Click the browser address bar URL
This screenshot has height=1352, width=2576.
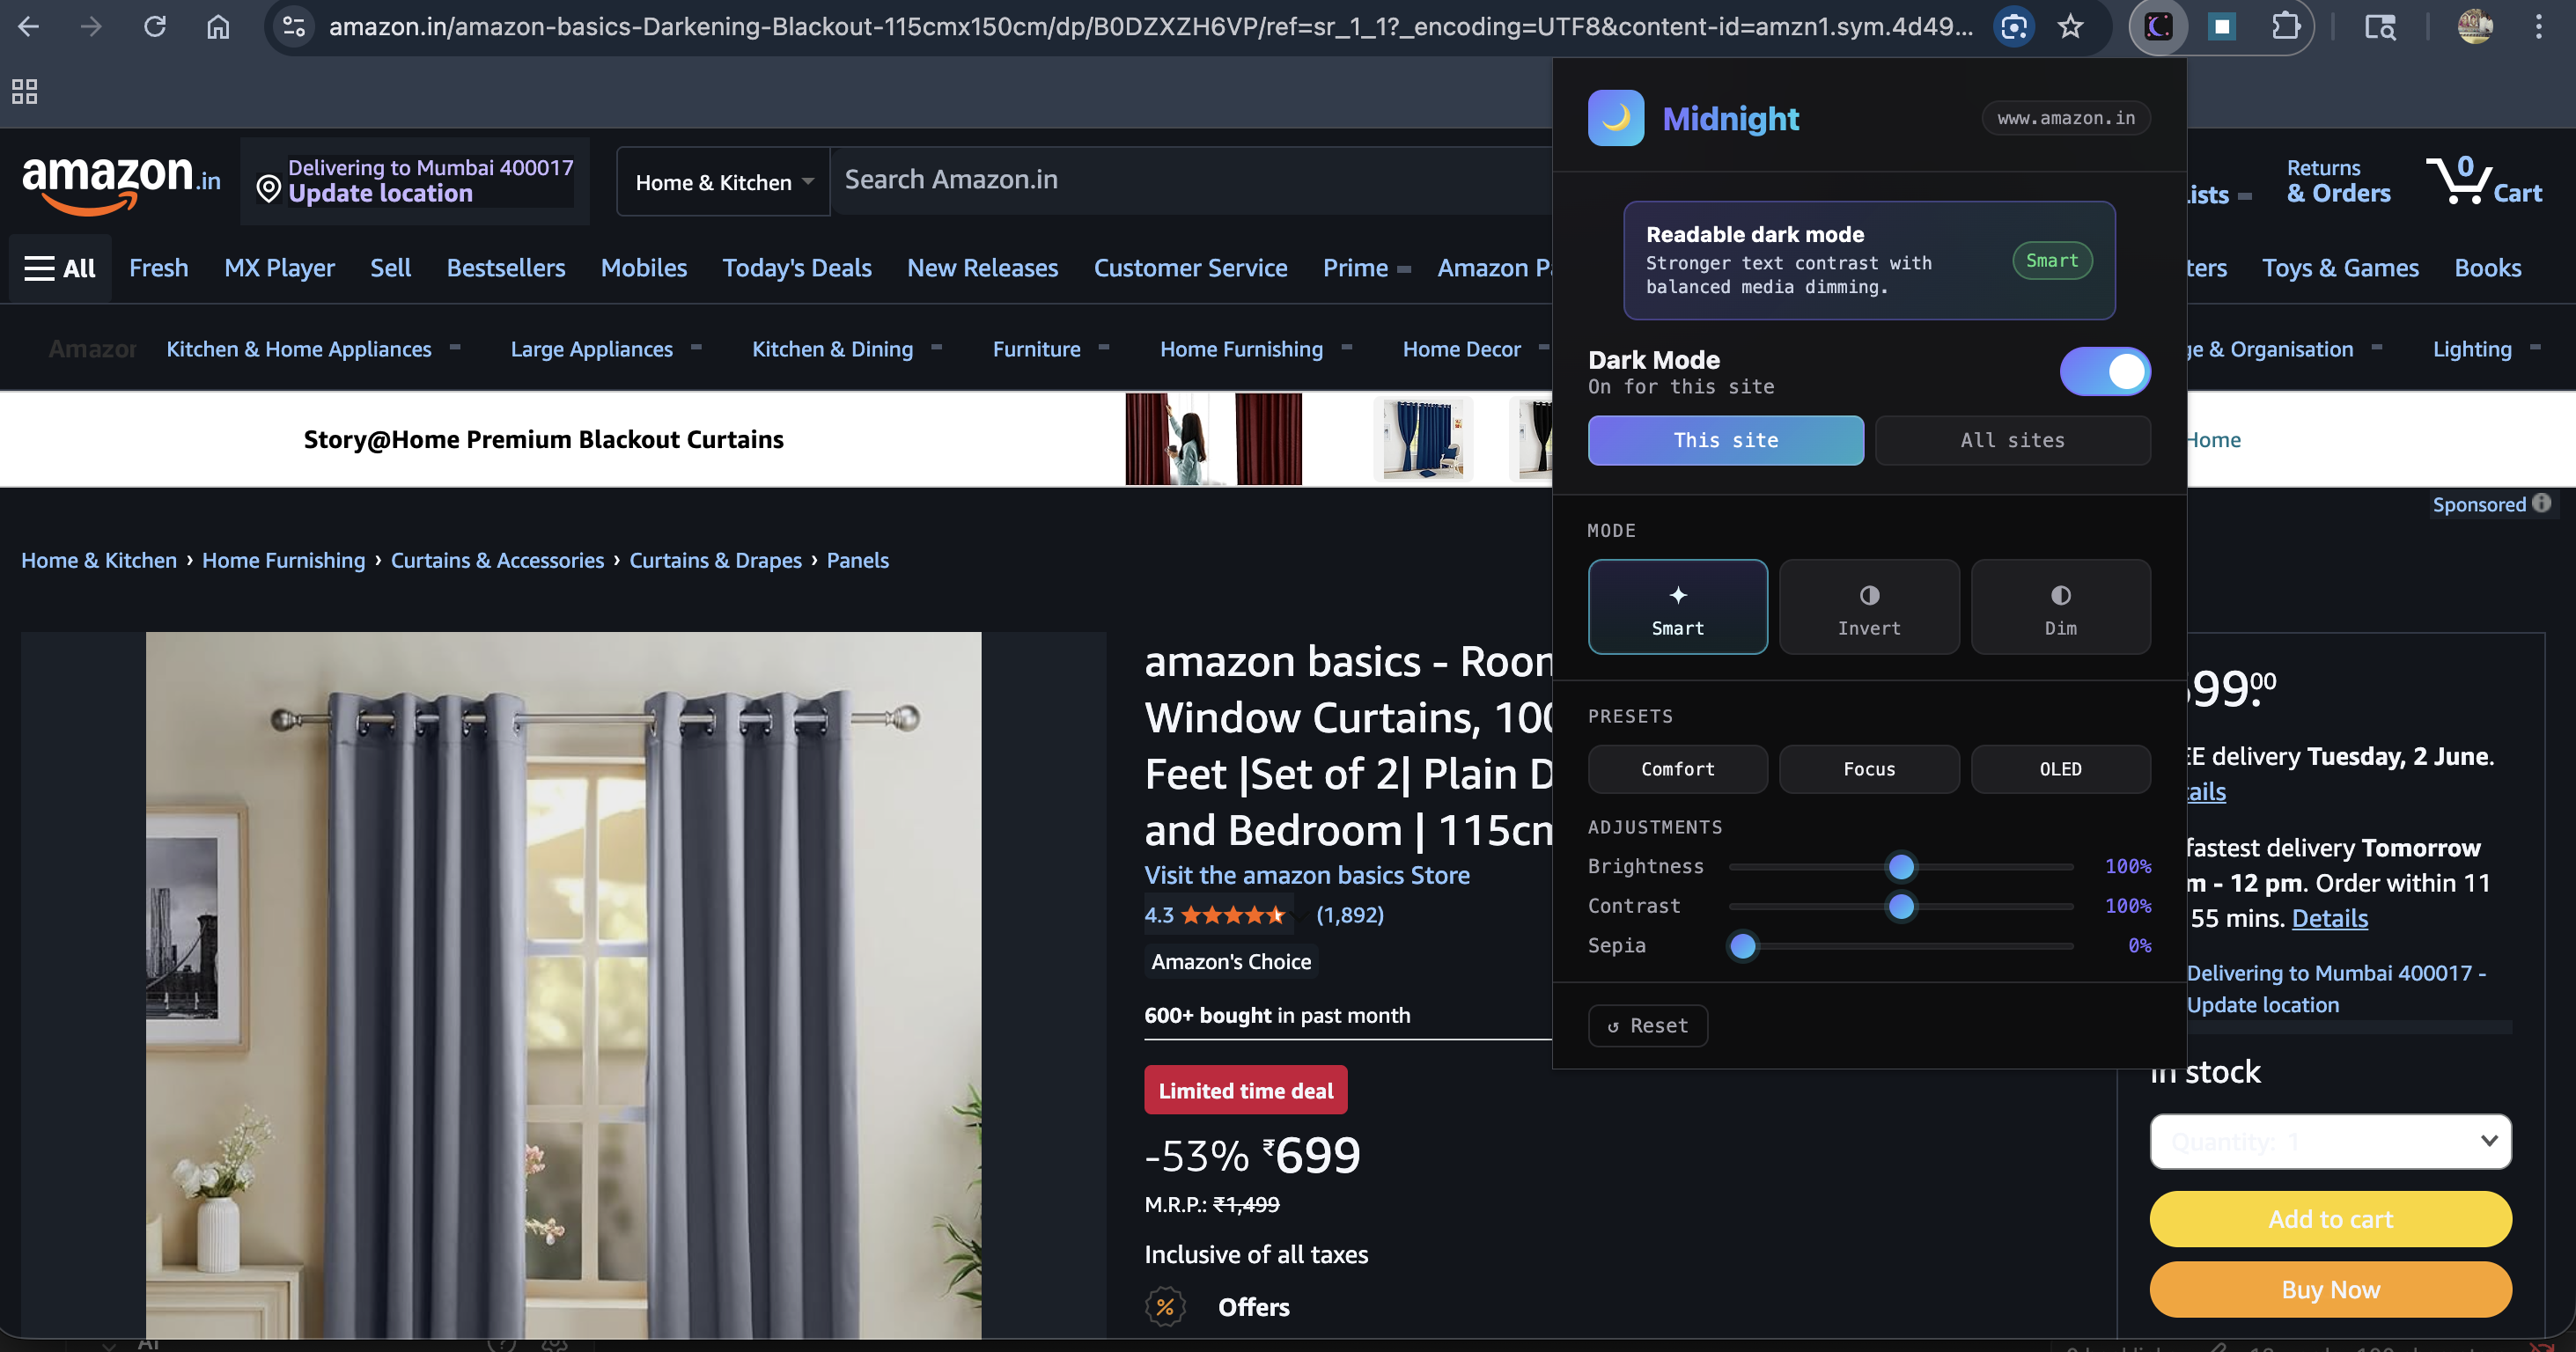tap(1150, 26)
